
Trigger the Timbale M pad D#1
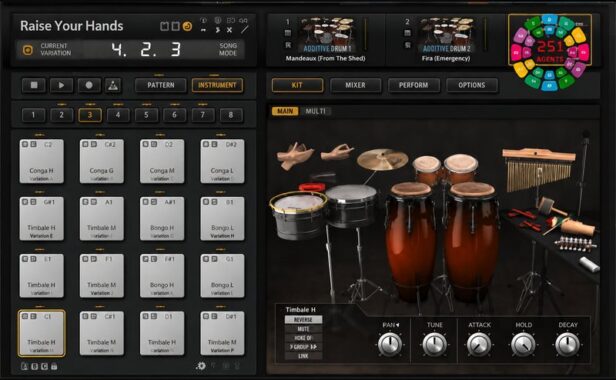[222, 333]
